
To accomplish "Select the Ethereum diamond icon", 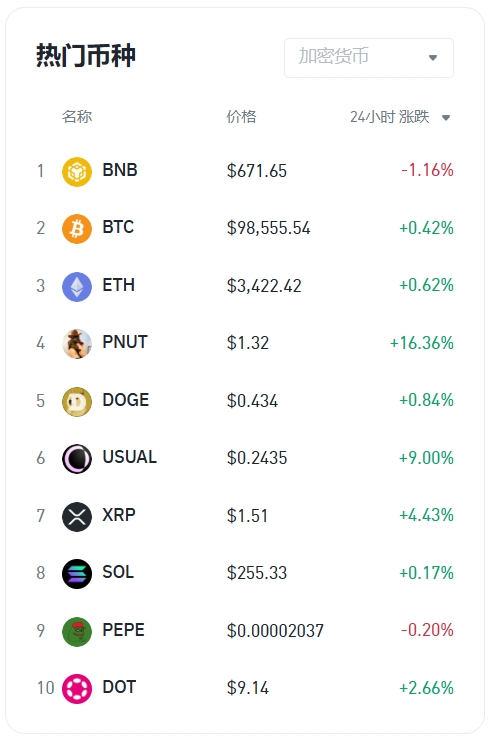I will tap(77, 286).
